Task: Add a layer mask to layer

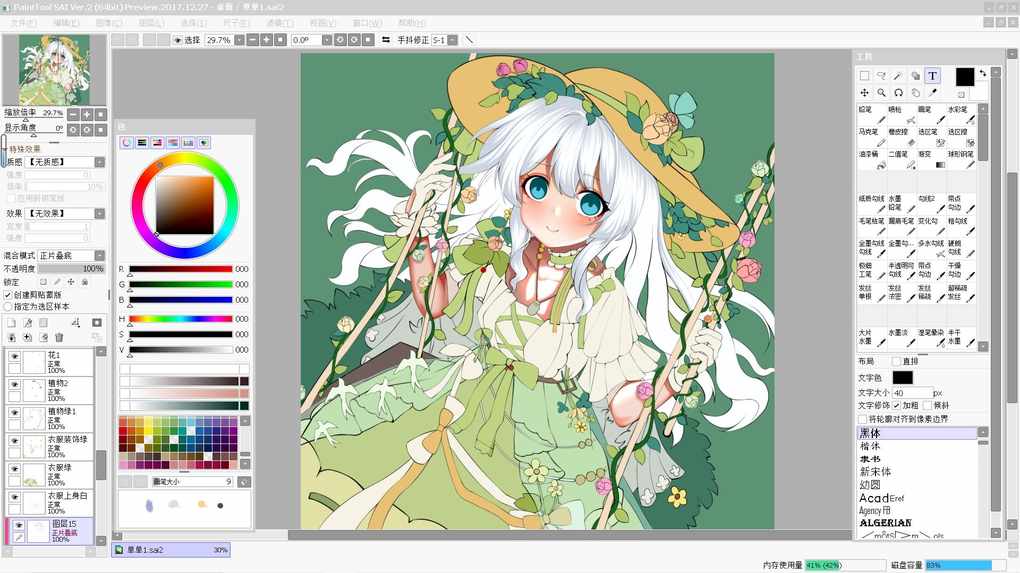Action: 96,323
